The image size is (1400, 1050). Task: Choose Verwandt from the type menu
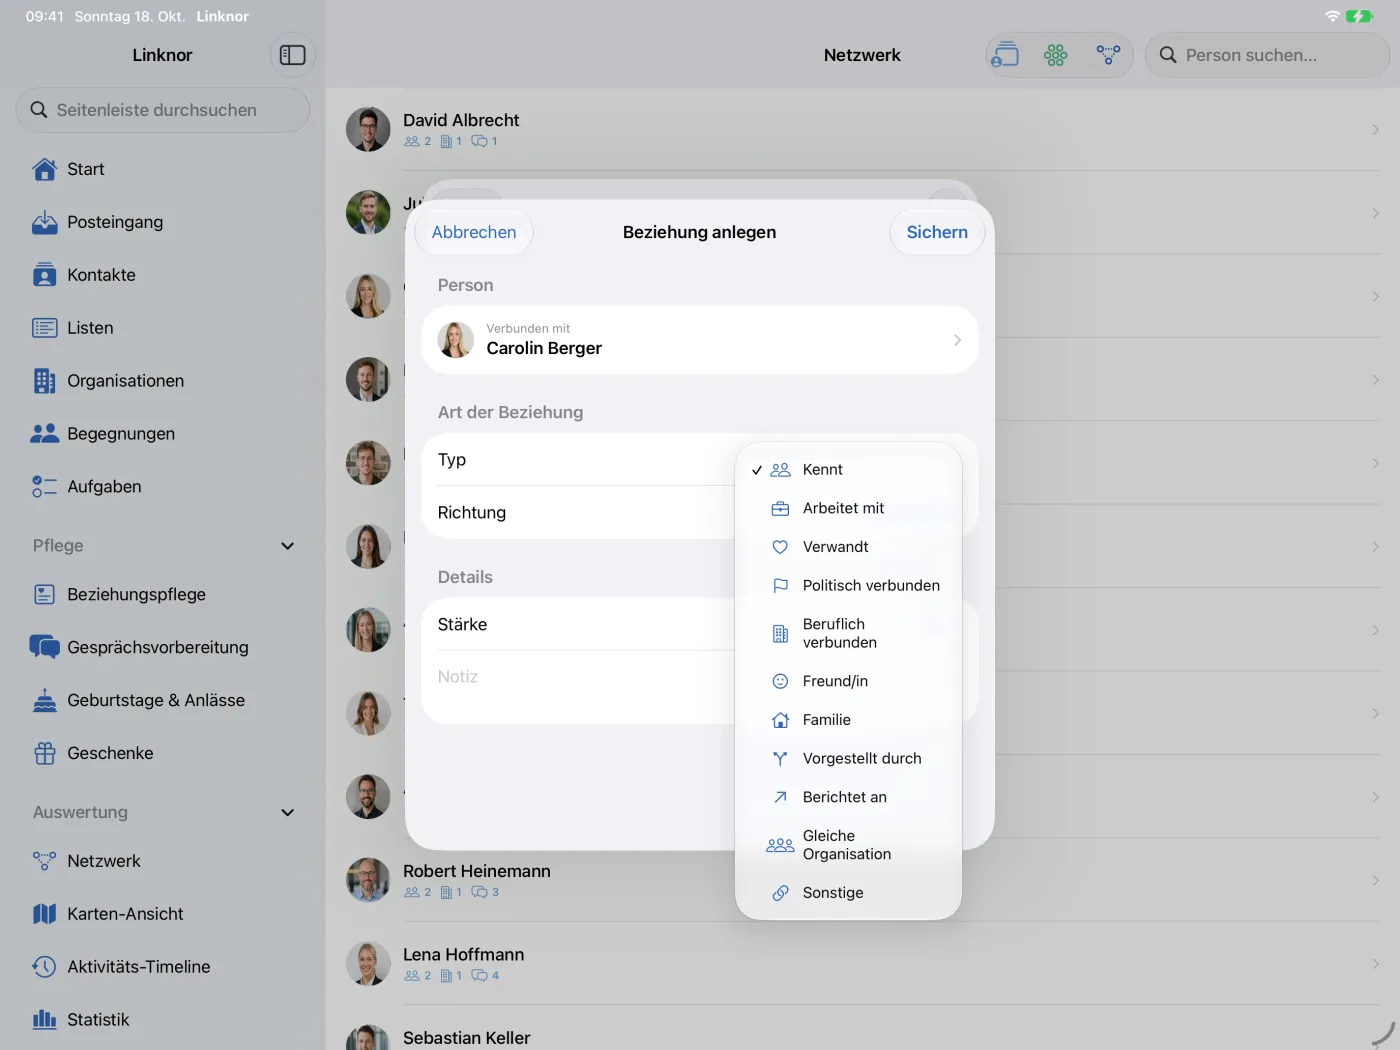click(848, 547)
